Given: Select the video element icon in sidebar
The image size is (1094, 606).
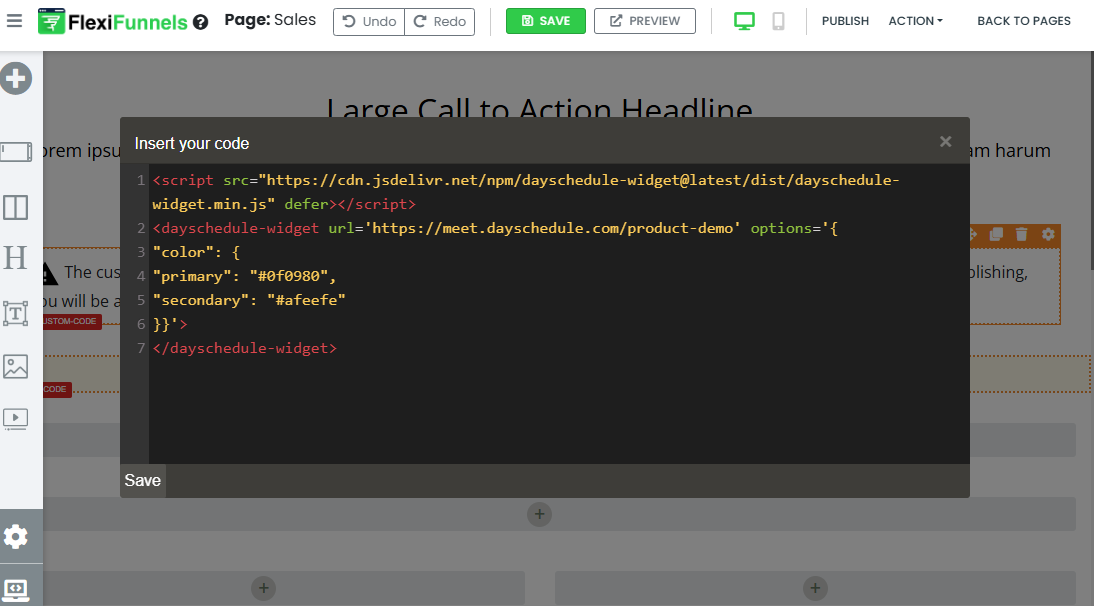Looking at the screenshot, I should pyautogui.click(x=15, y=418).
